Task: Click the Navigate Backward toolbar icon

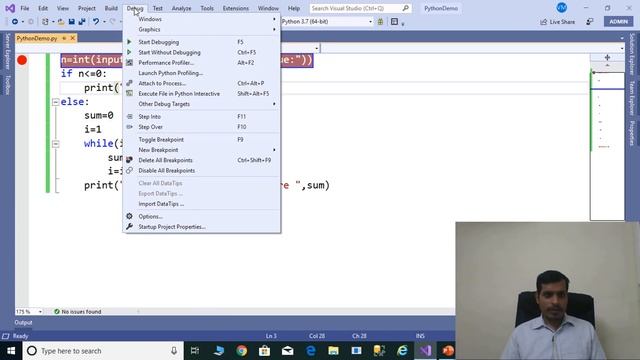Action: coord(15,22)
